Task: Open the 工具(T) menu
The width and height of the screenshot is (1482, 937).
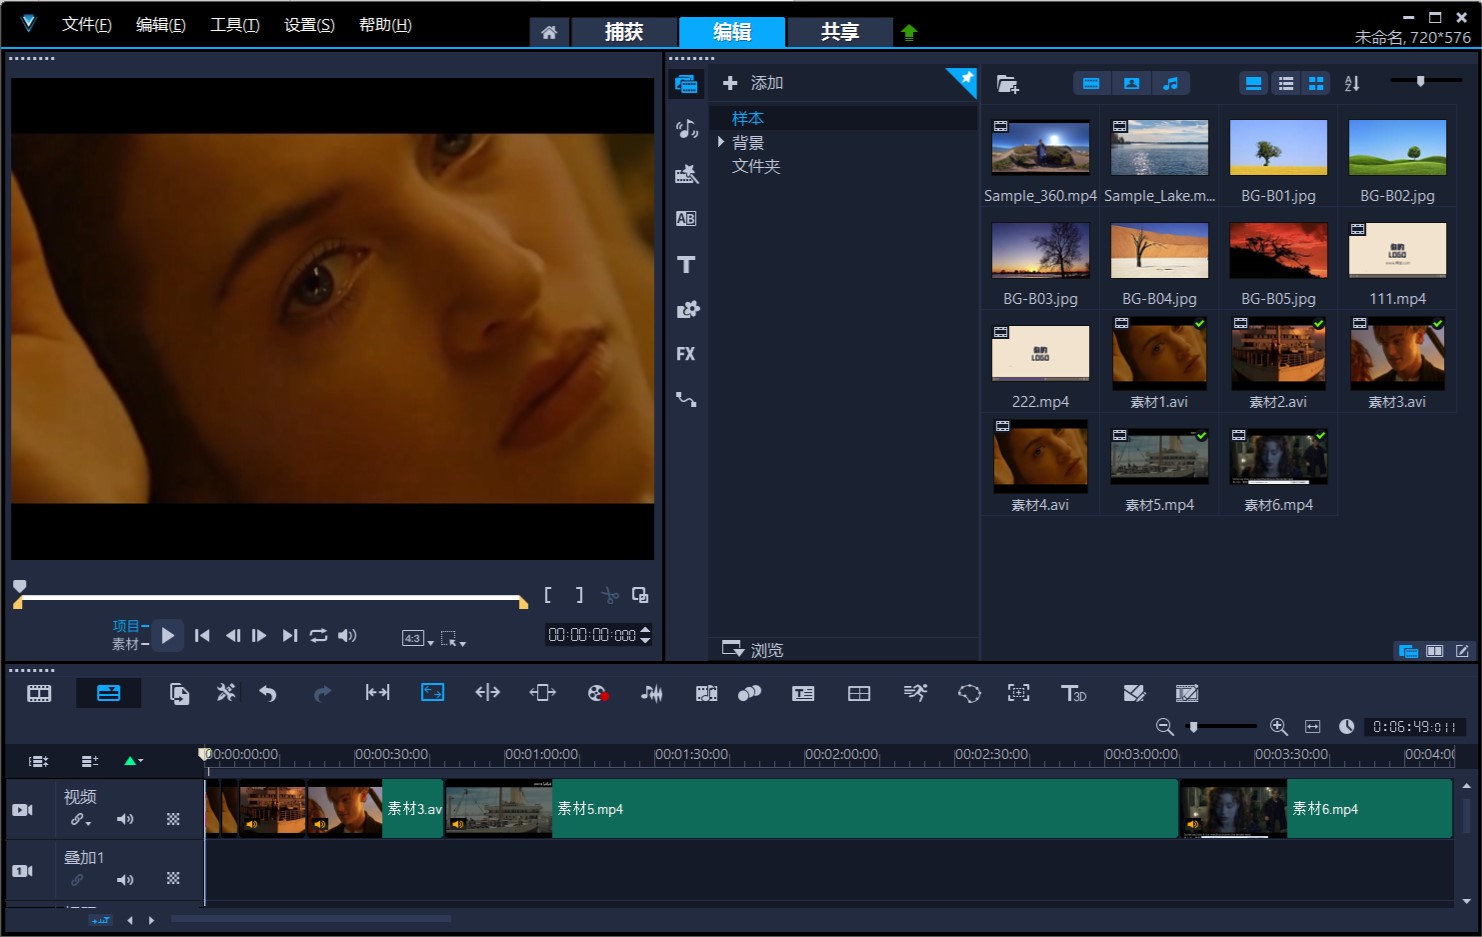Action: tap(235, 25)
